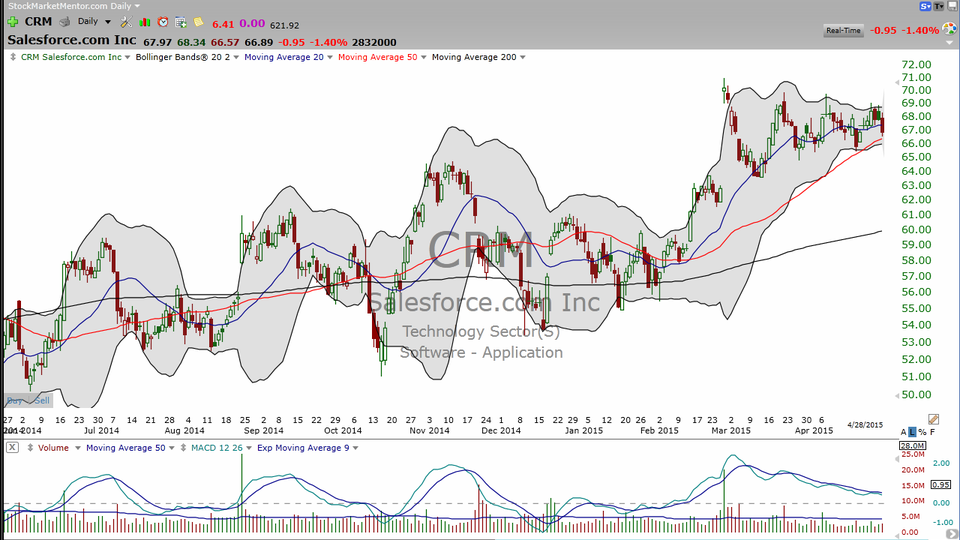Click the reorder handle before CRM Salesforce.com label
Image resolution: width=960 pixels, height=540 pixels.
pos(13,57)
